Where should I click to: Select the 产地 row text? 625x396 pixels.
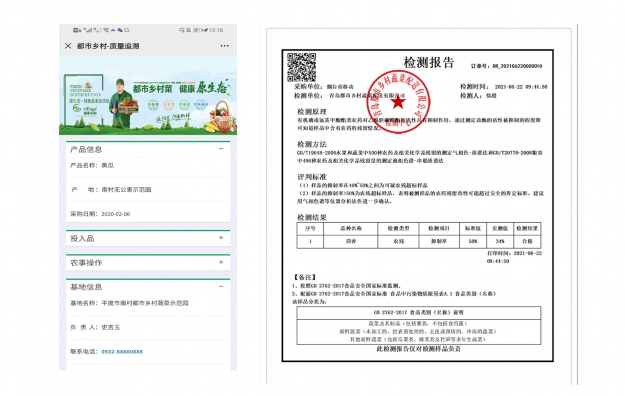click(x=111, y=189)
